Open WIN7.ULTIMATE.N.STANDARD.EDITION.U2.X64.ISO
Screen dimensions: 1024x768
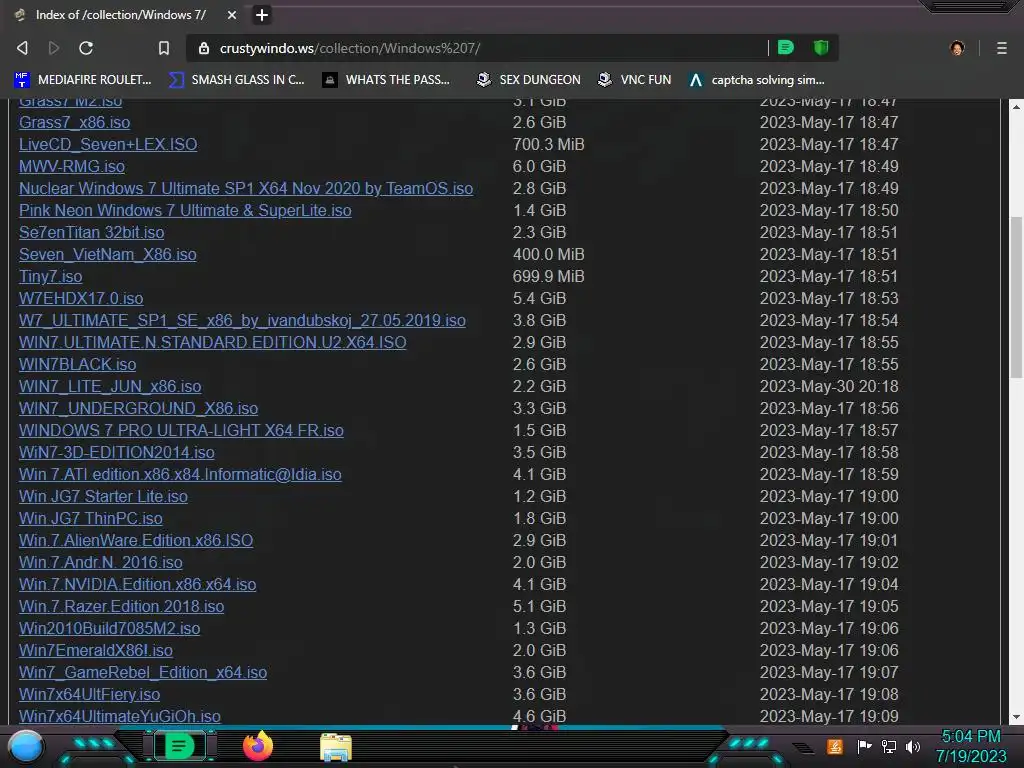pos(212,342)
